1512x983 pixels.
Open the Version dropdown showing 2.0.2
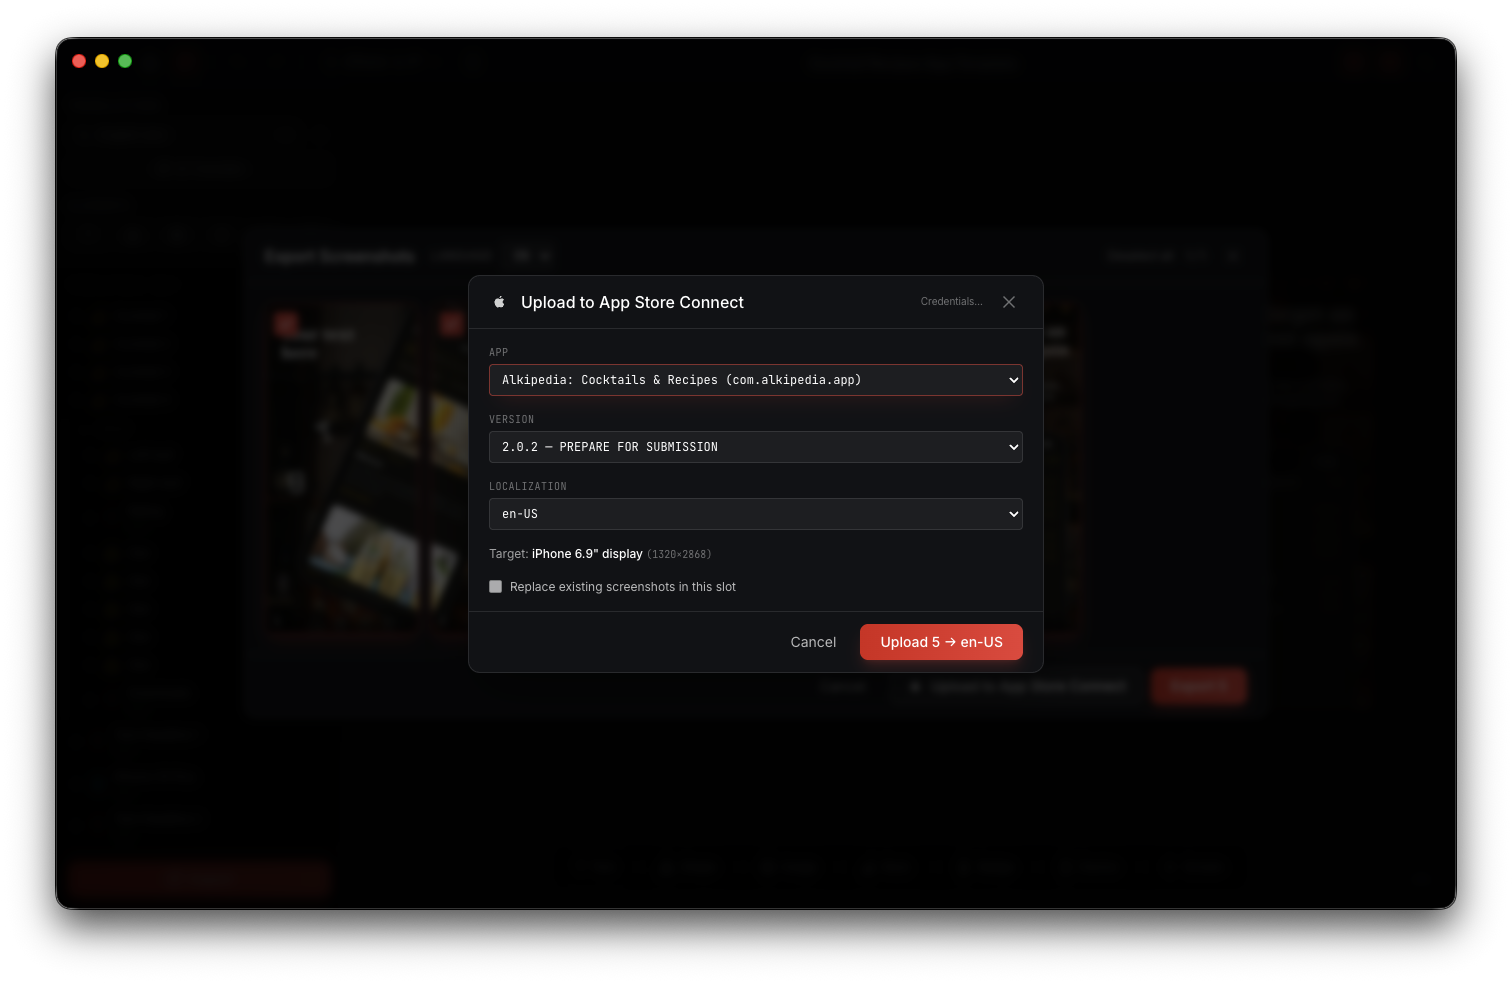coord(755,447)
